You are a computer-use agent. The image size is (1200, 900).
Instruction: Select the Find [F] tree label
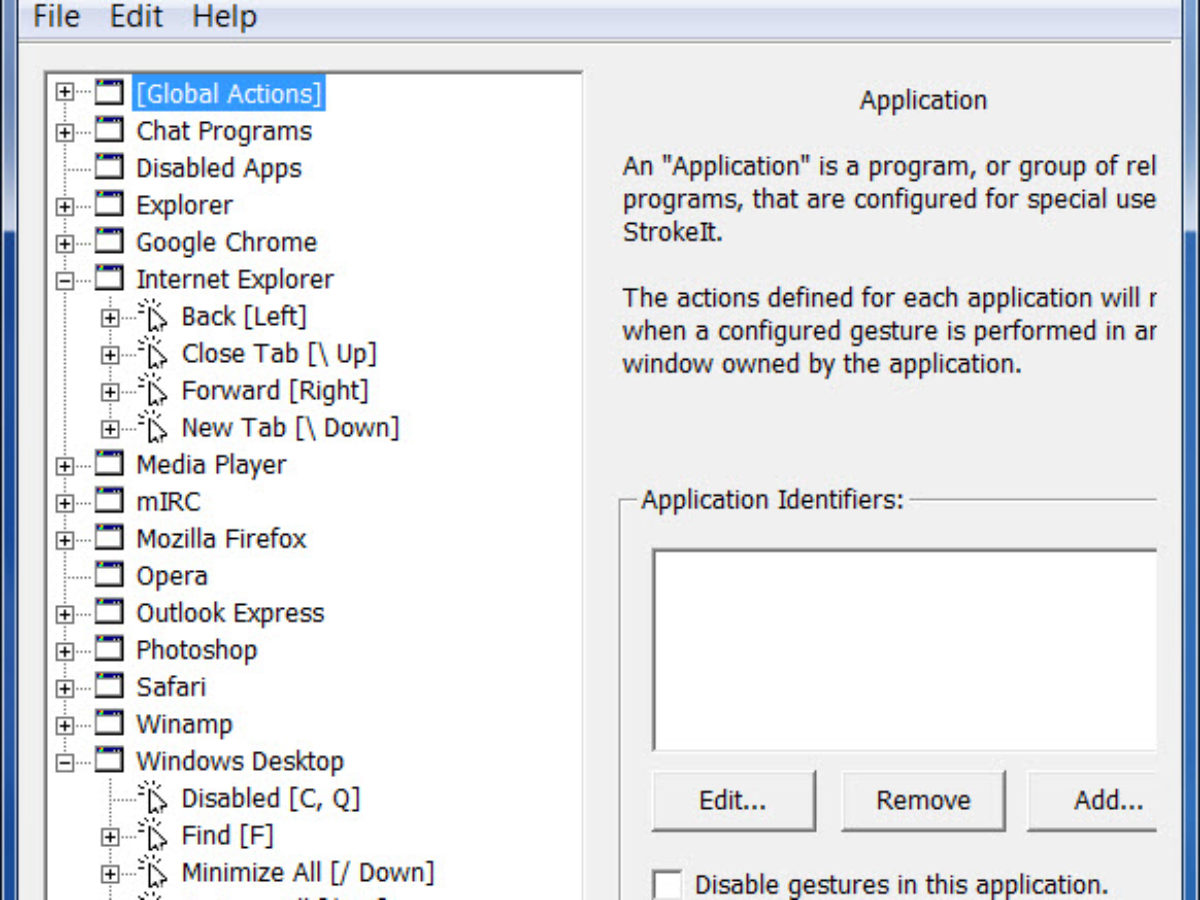point(227,834)
